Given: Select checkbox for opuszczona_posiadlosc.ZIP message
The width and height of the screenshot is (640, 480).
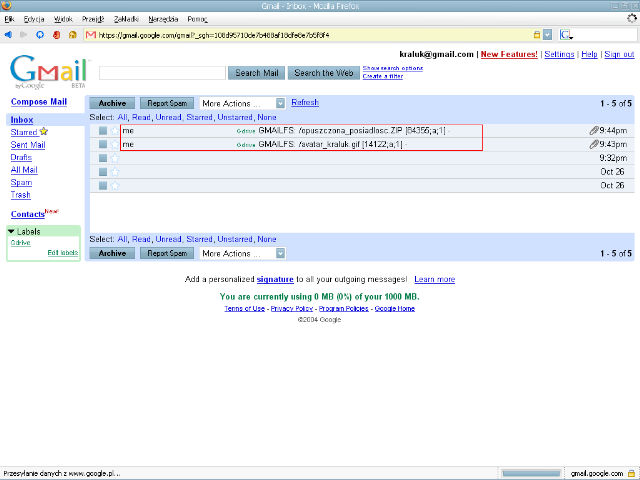Looking at the screenshot, I should tap(103, 131).
